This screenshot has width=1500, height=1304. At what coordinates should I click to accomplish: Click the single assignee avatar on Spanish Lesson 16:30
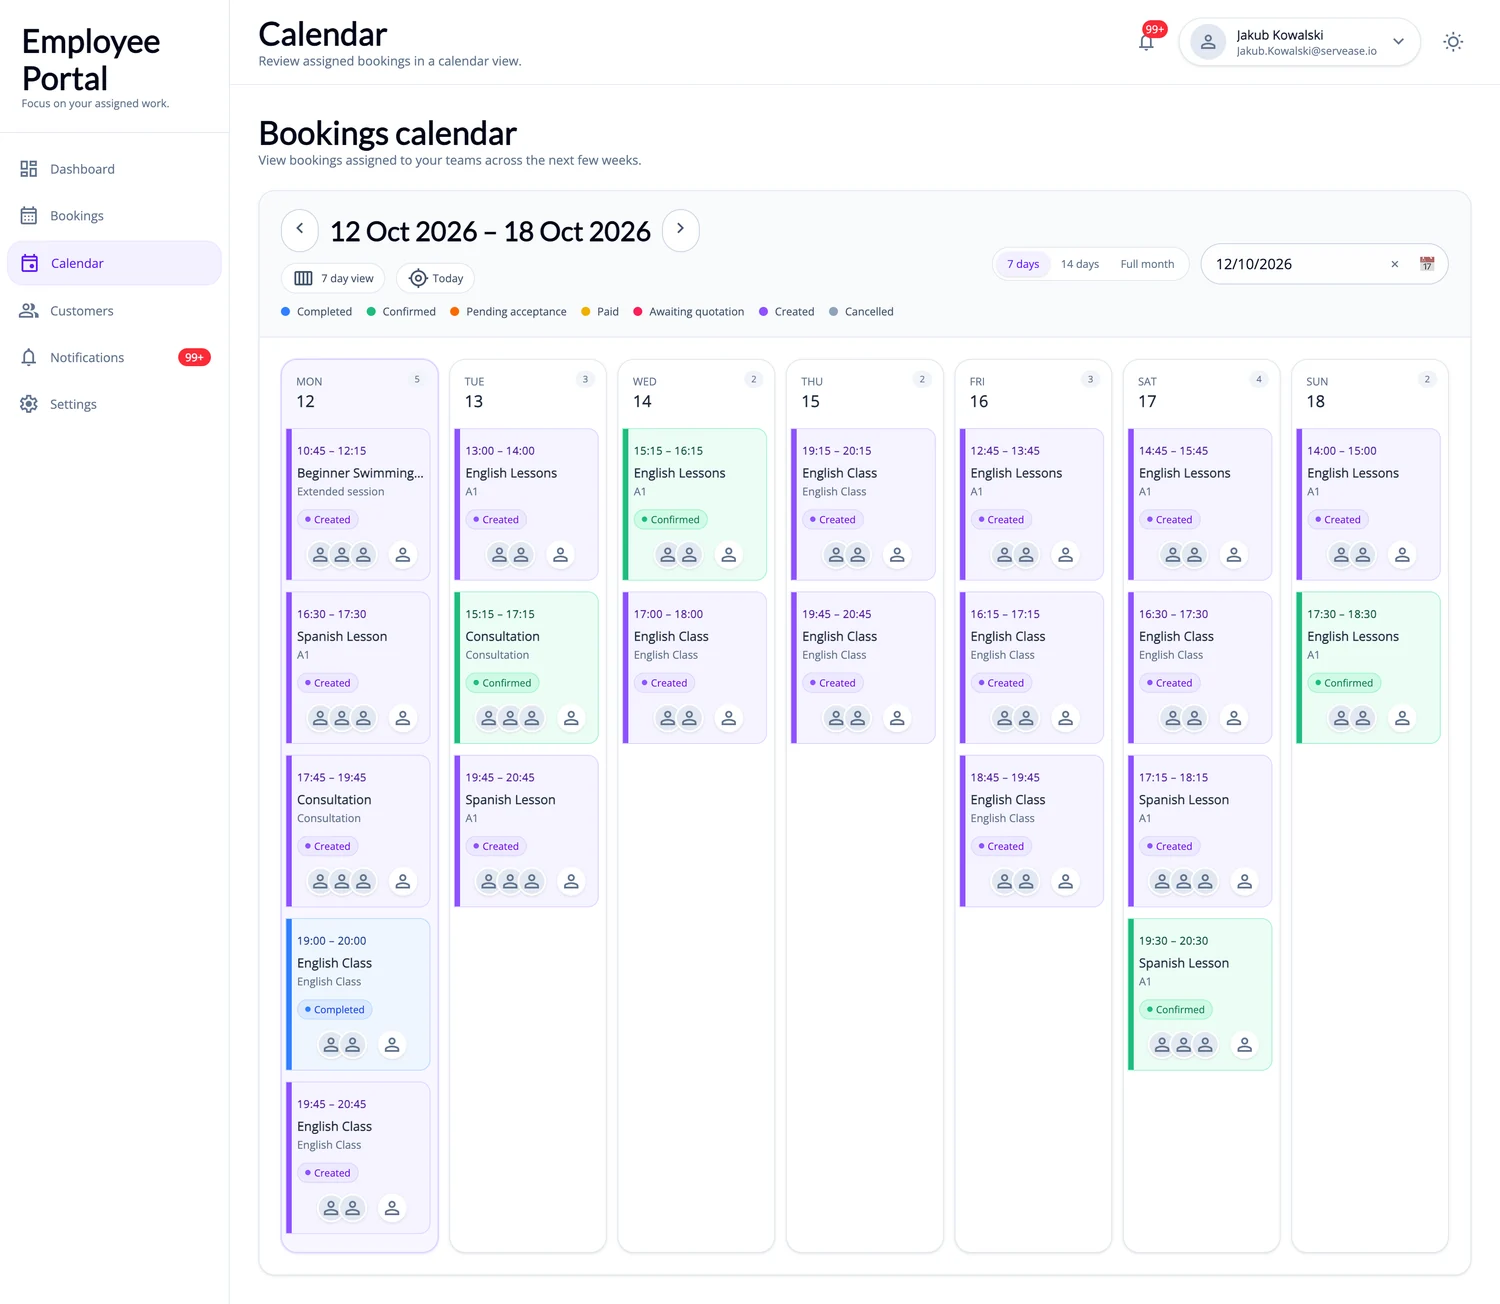[x=402, y=718]
